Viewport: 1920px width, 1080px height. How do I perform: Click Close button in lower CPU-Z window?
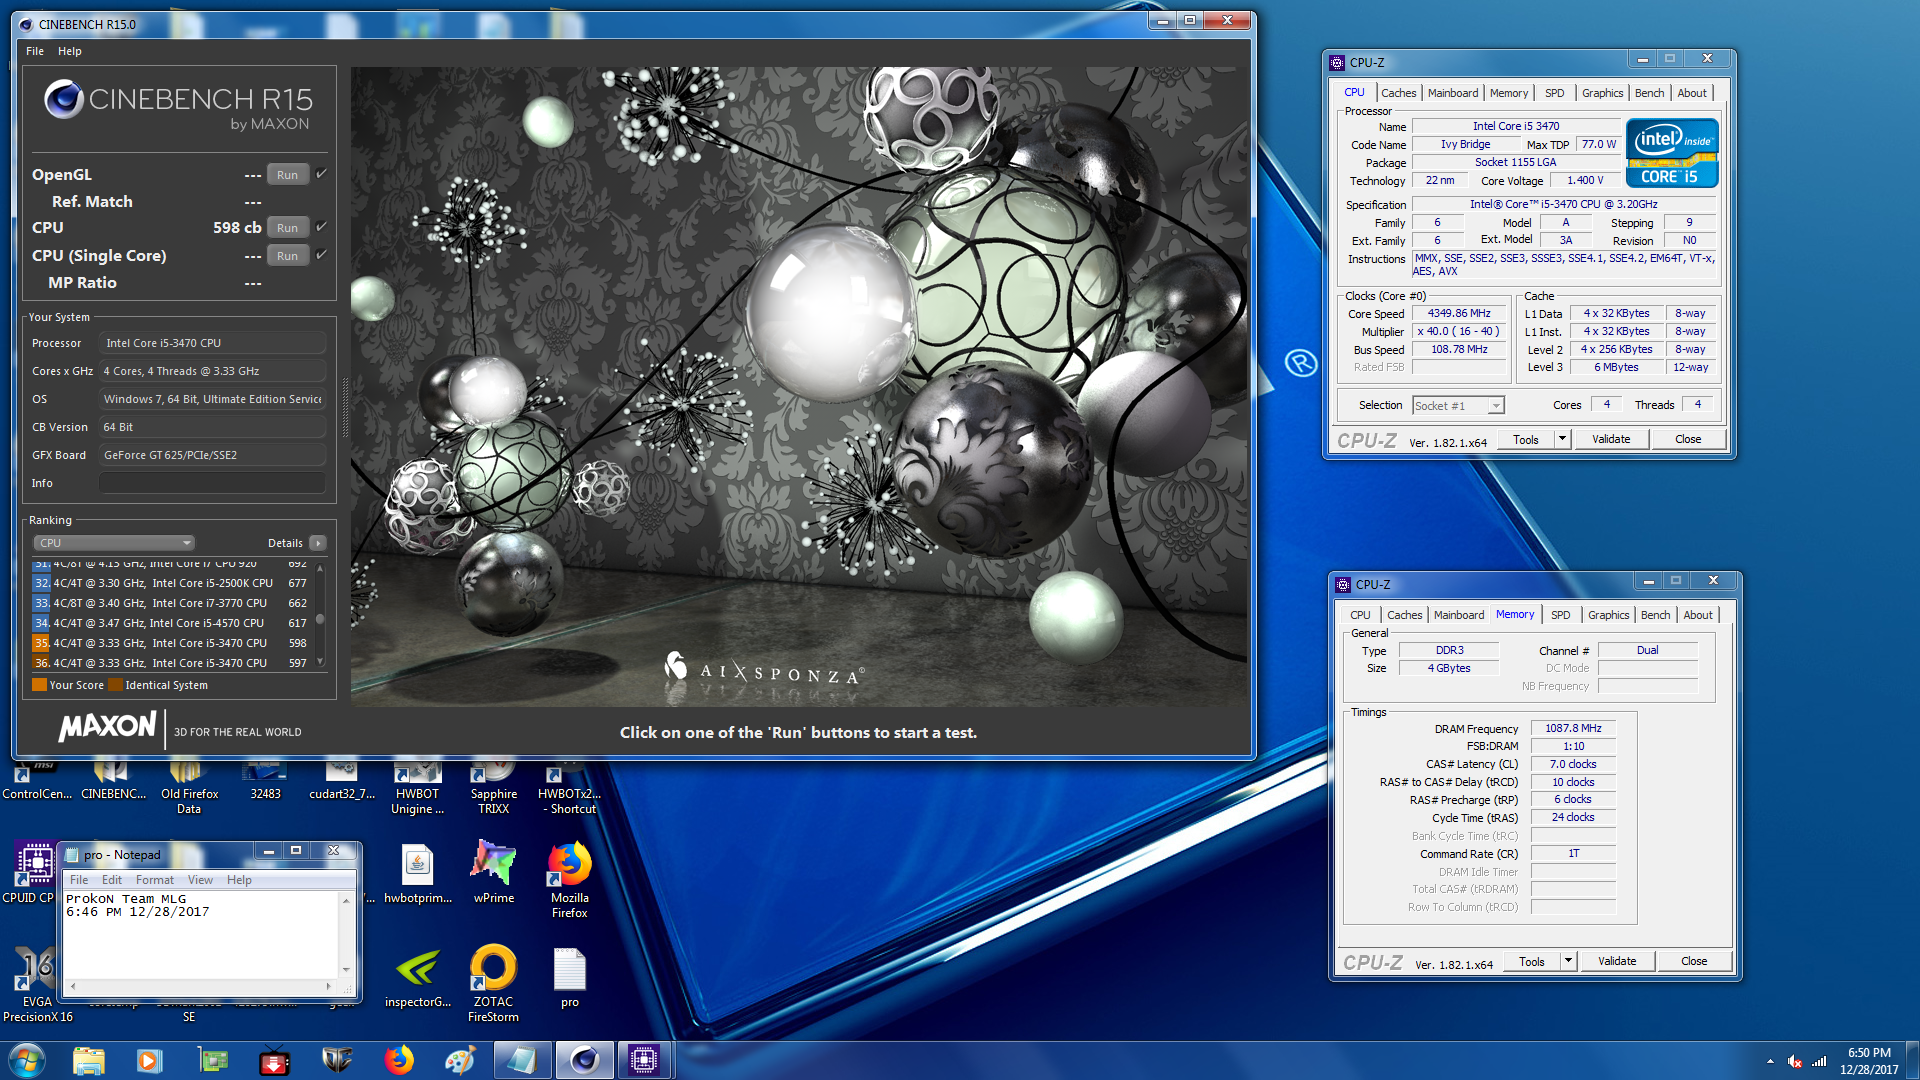(1694, 961)
